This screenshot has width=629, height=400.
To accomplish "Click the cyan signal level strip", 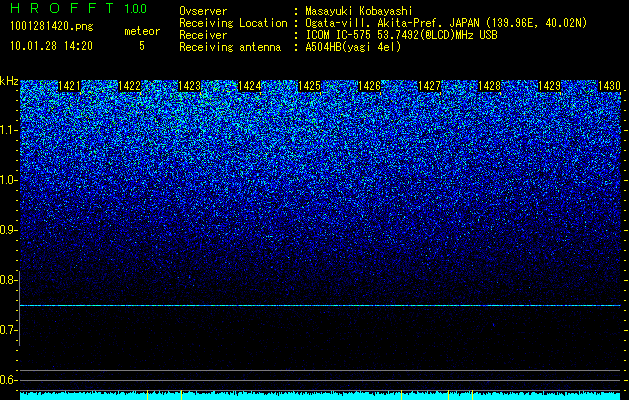I will (320, 396).
